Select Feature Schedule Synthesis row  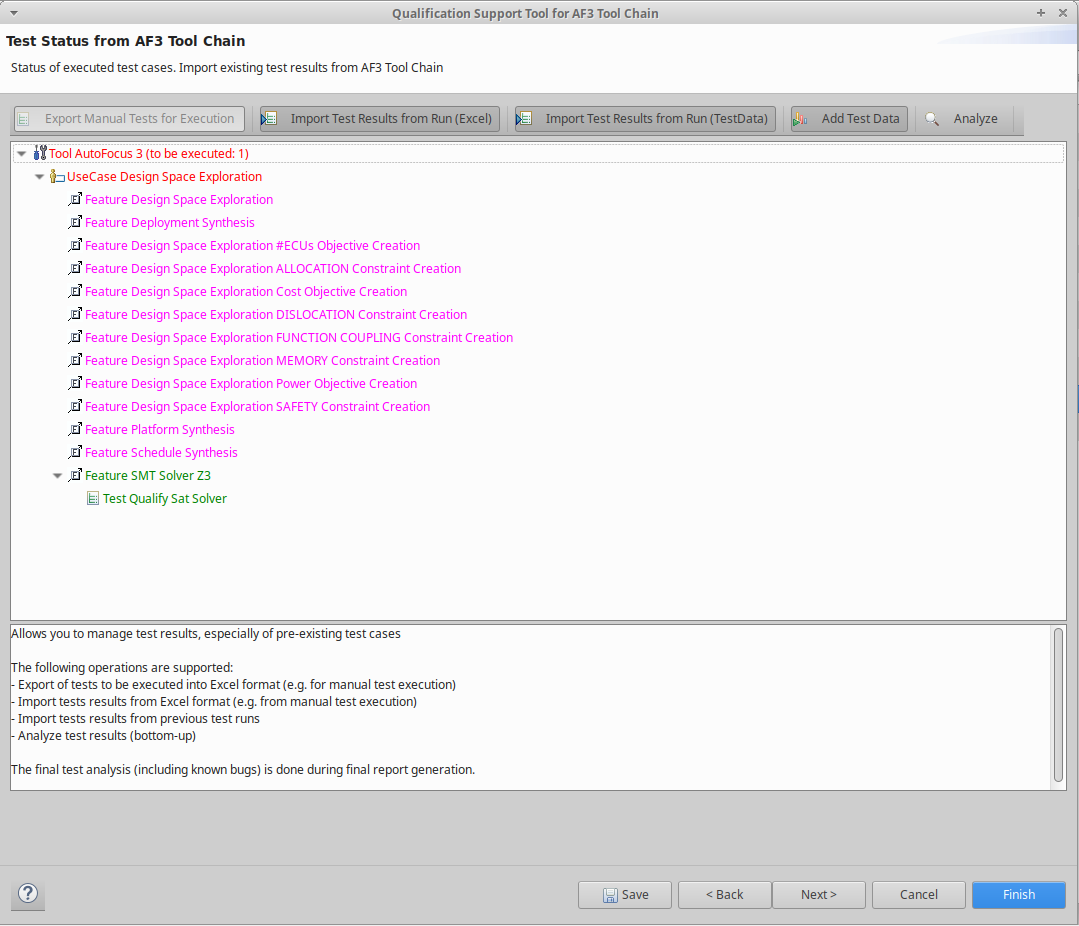tap(161, 453)
